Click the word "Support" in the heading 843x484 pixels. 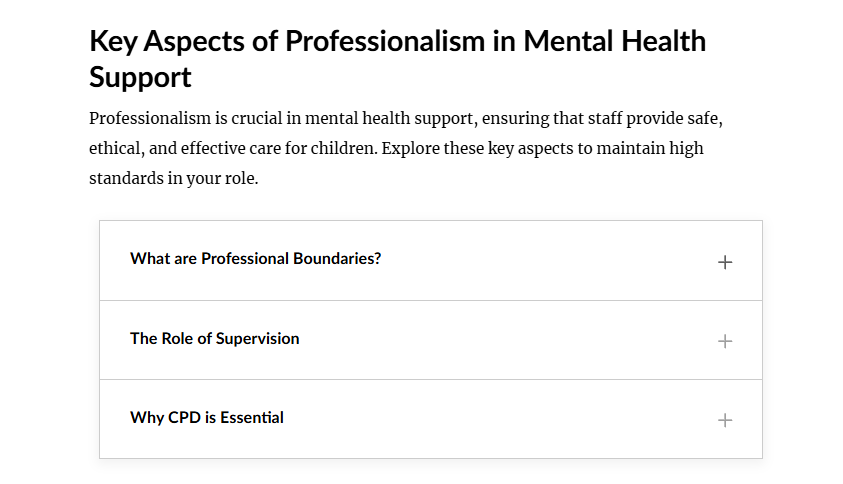(x=140, y=77)
